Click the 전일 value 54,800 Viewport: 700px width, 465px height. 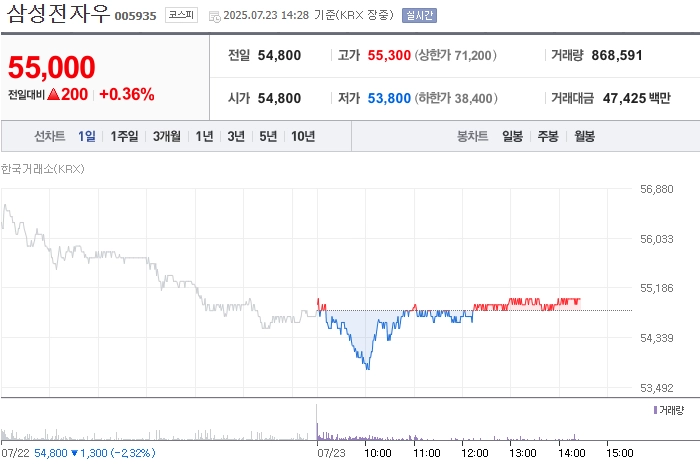[x=279, y=55]
